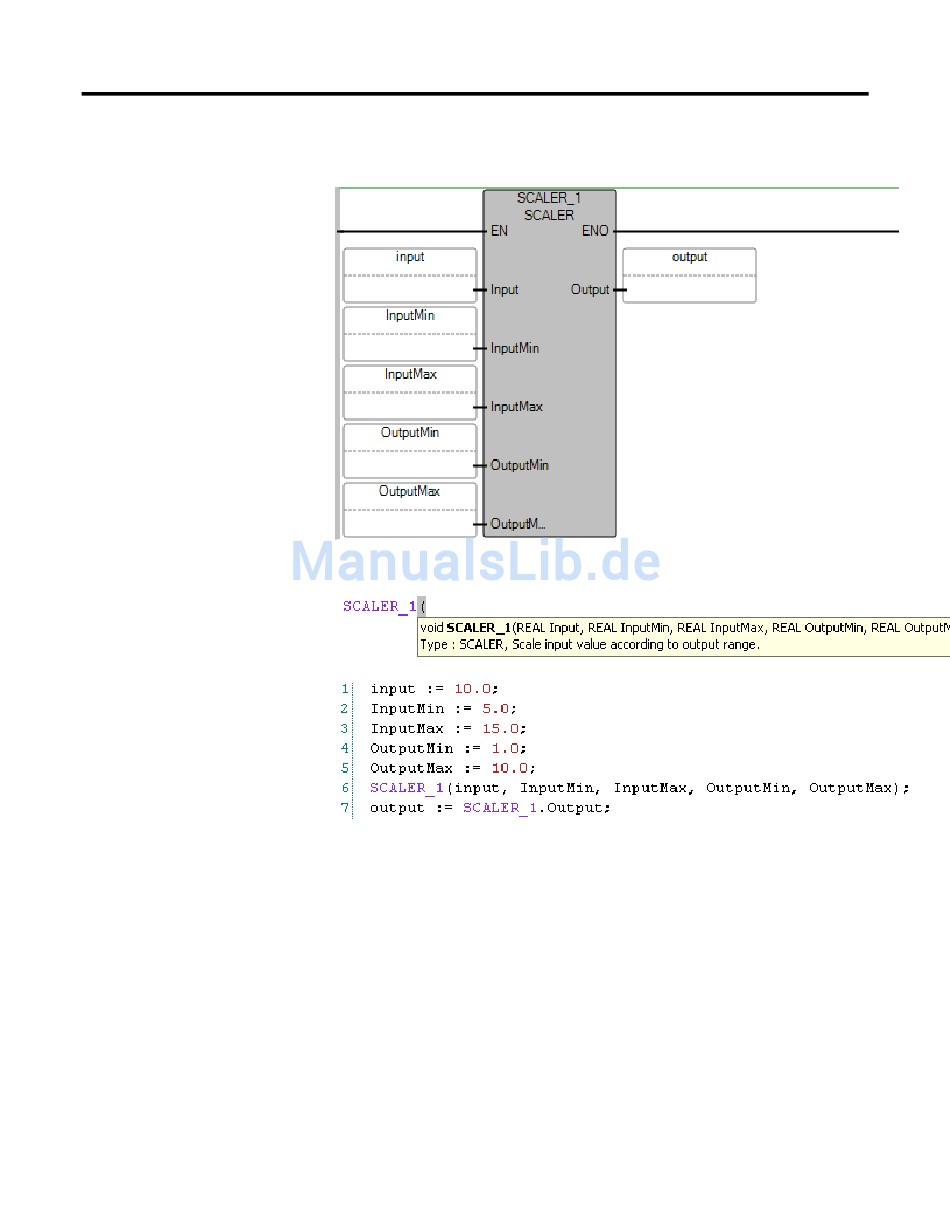This screenshot has width=950, height=1229.
Task: Click the output variable box
Action: pos(689,275)
